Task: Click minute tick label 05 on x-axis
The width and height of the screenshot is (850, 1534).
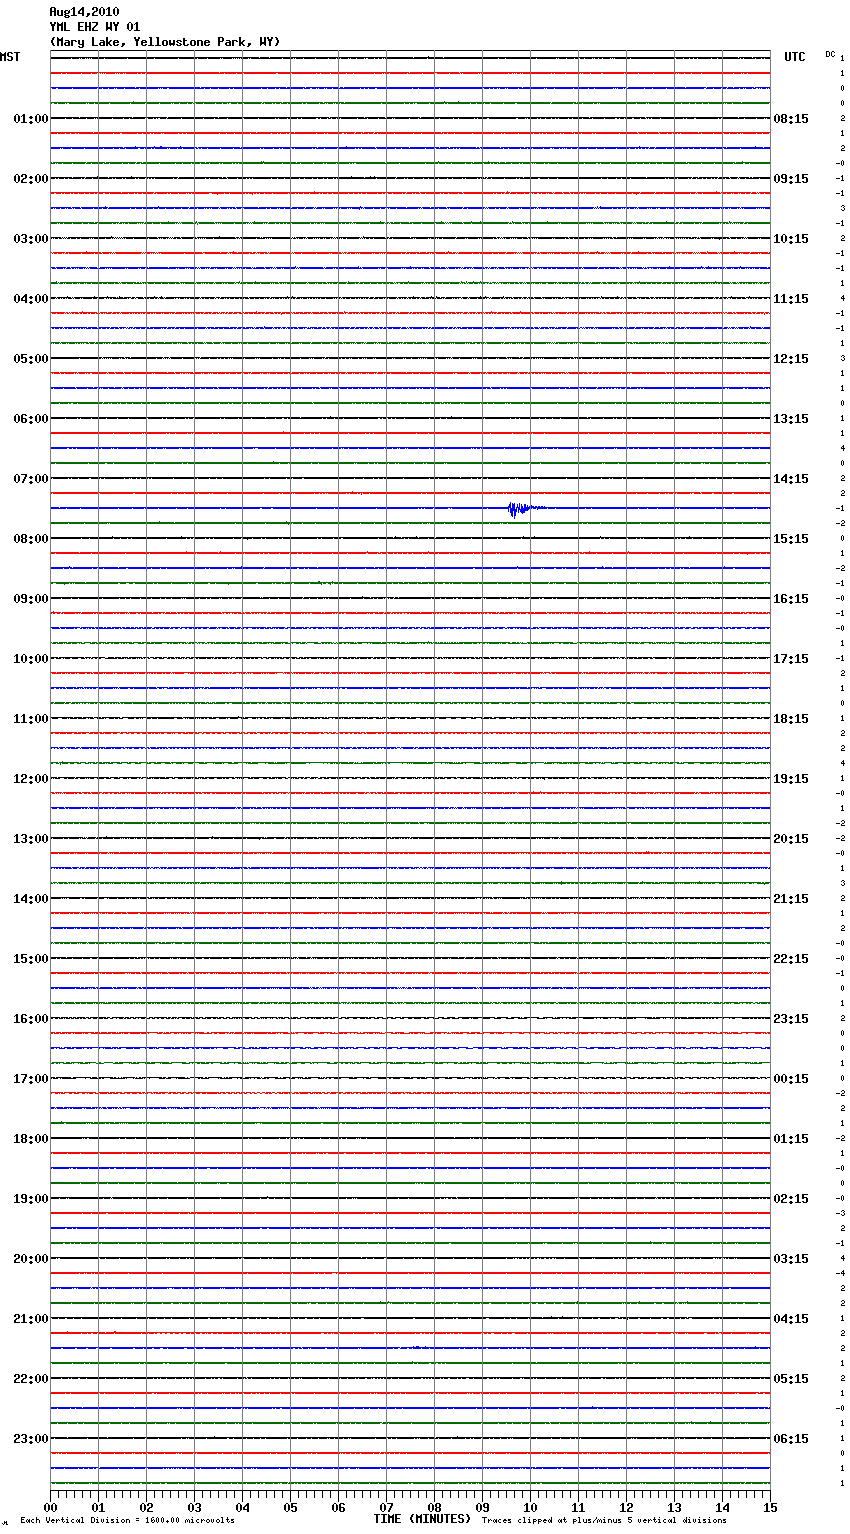Action: coord(290,1507)
